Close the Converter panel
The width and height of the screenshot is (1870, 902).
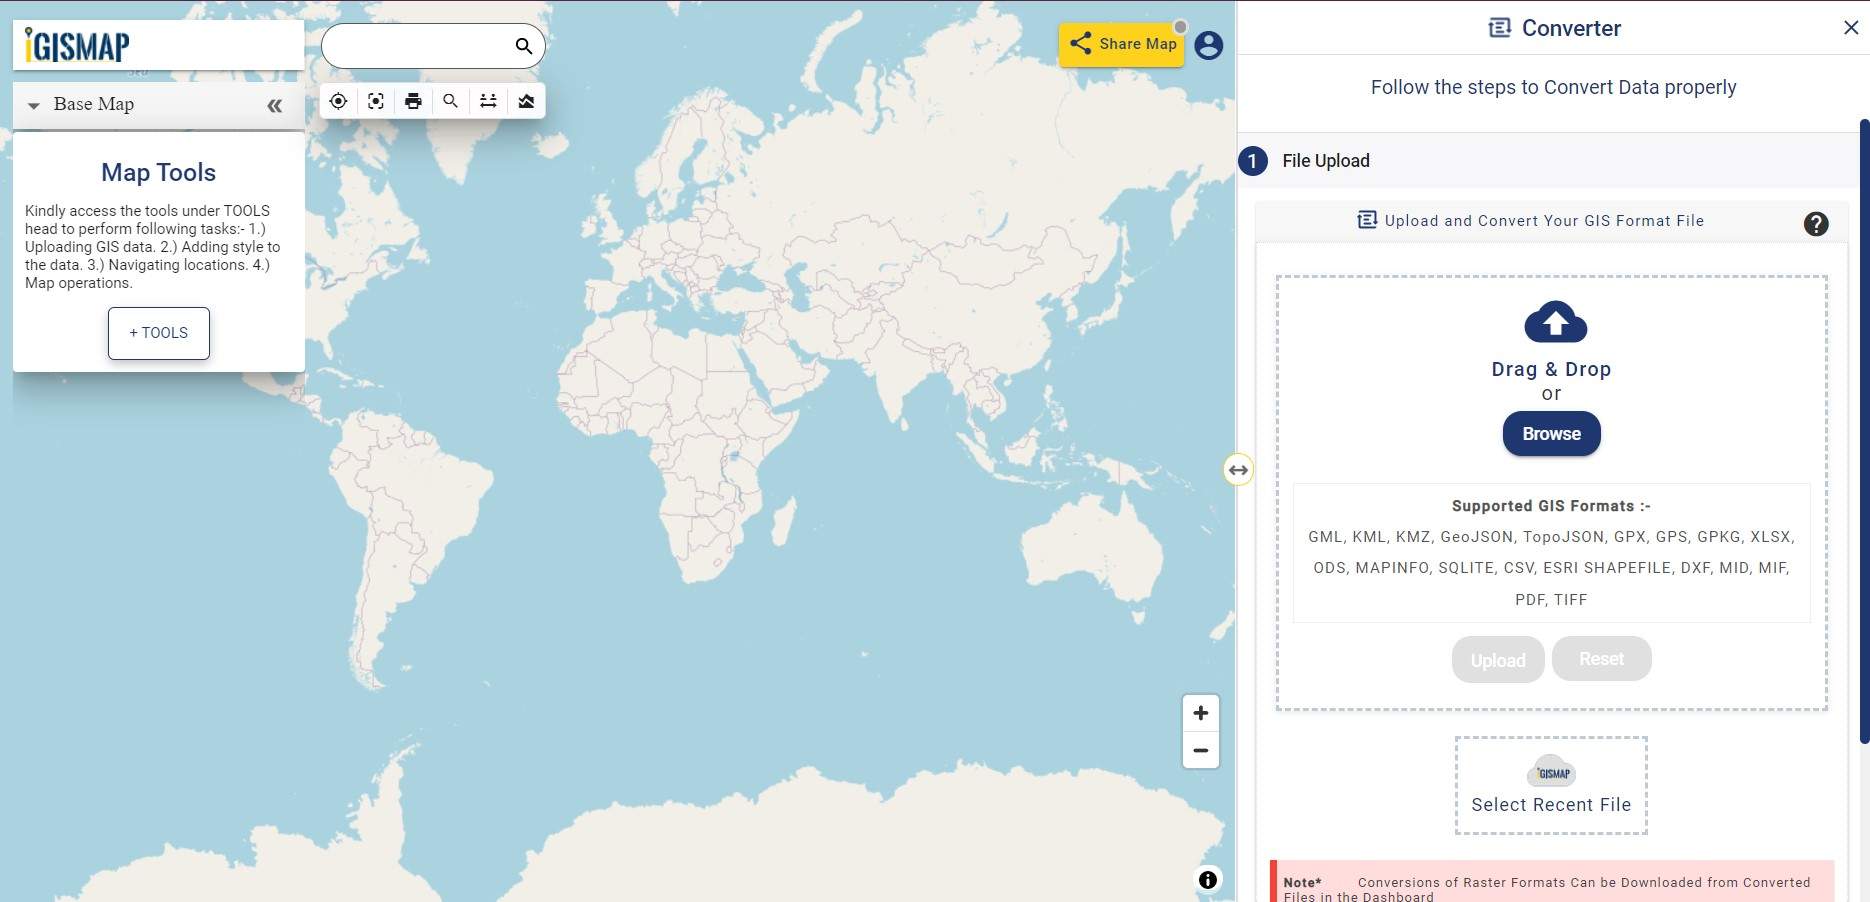coord(1851,27)
